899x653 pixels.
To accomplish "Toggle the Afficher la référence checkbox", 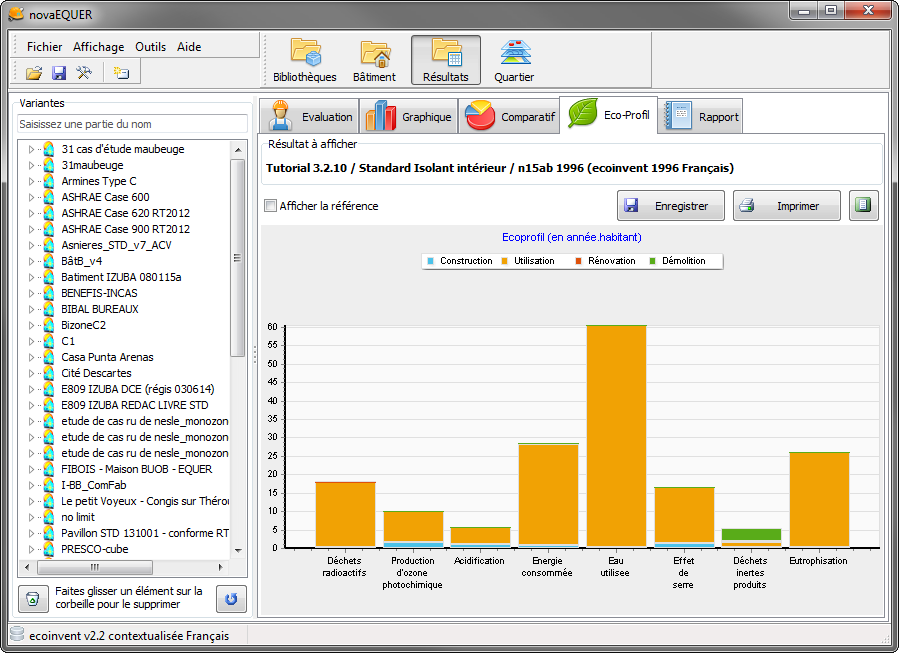I will click(270, 205).
